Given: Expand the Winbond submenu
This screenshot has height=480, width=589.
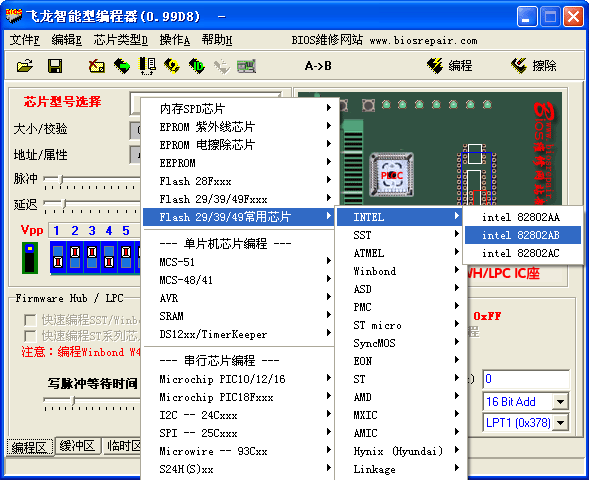Looking at the screenshot, I should (x=400, y=271).
